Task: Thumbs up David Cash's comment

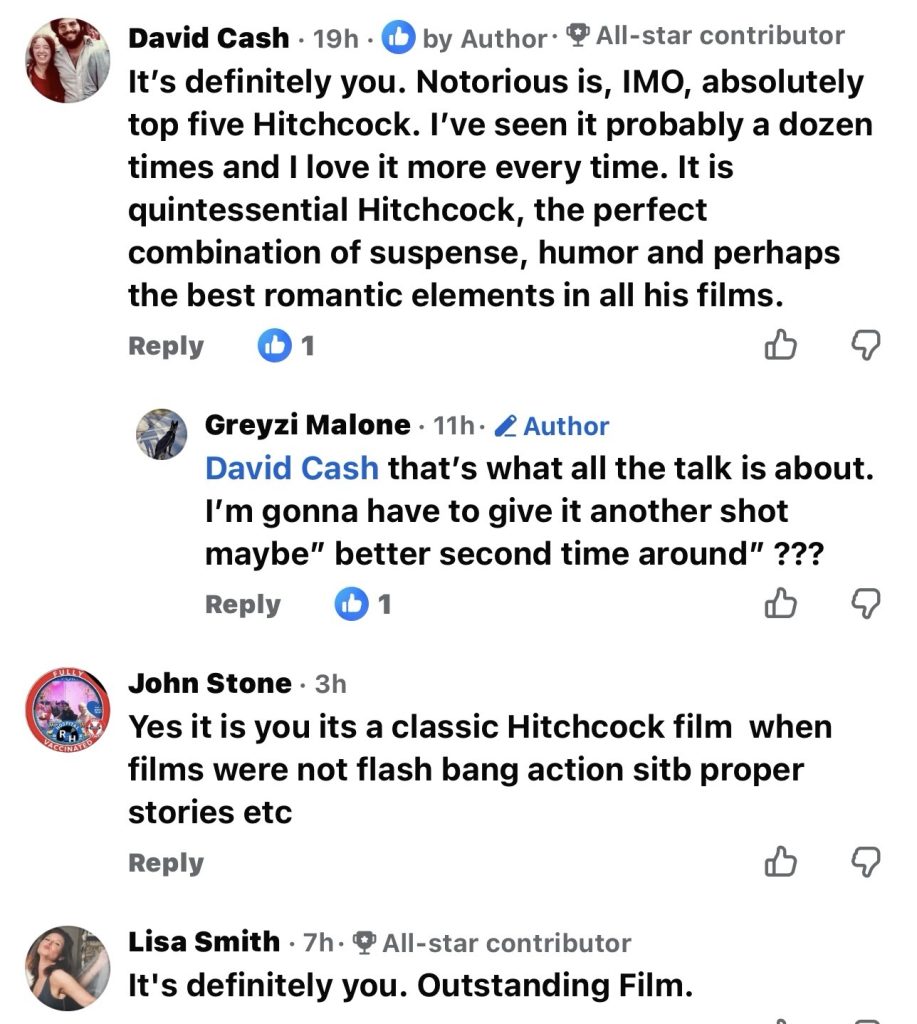Action: coord(779,346)
